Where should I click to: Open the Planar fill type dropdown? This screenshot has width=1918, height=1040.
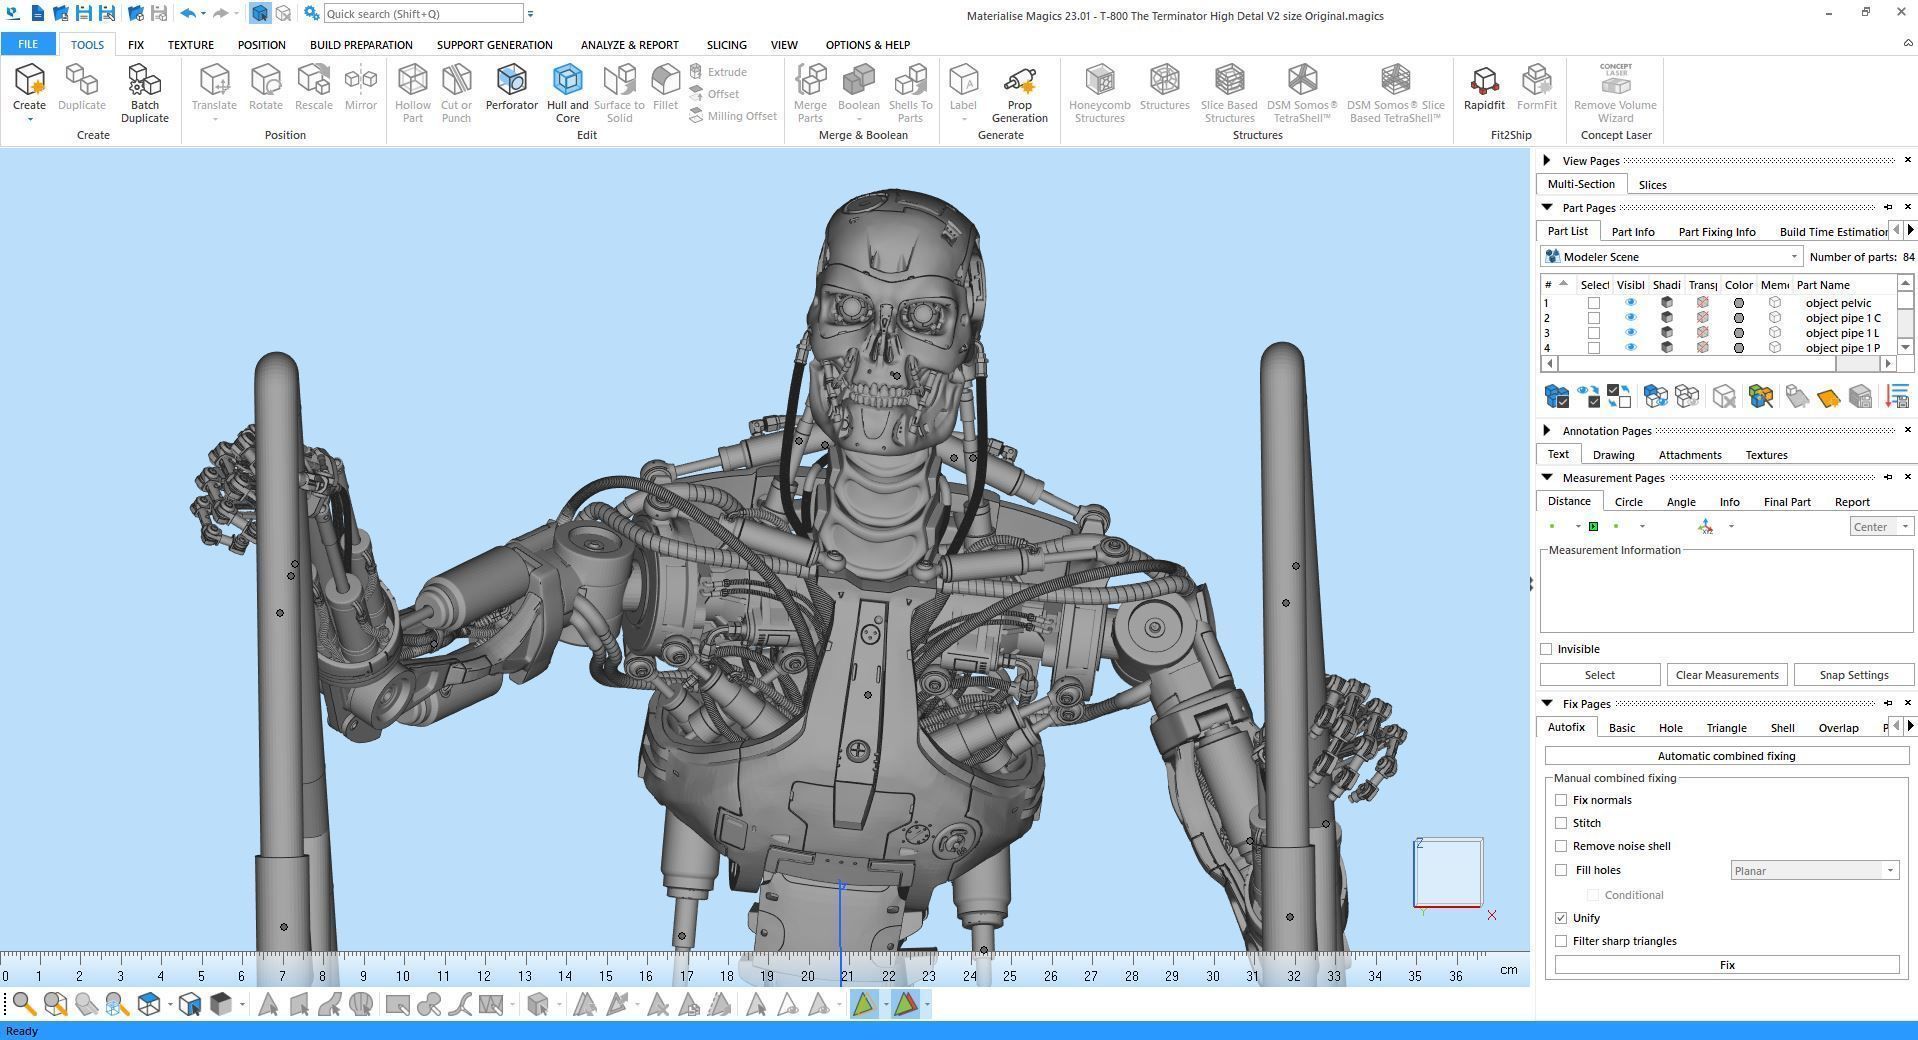[1815, 871]
